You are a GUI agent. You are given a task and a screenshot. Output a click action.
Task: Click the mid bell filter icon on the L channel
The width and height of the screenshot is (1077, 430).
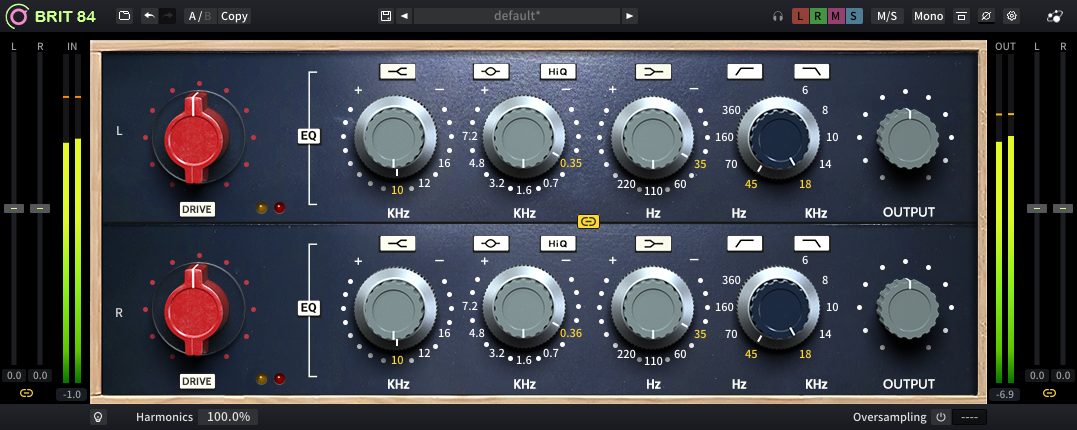(491, 71)
